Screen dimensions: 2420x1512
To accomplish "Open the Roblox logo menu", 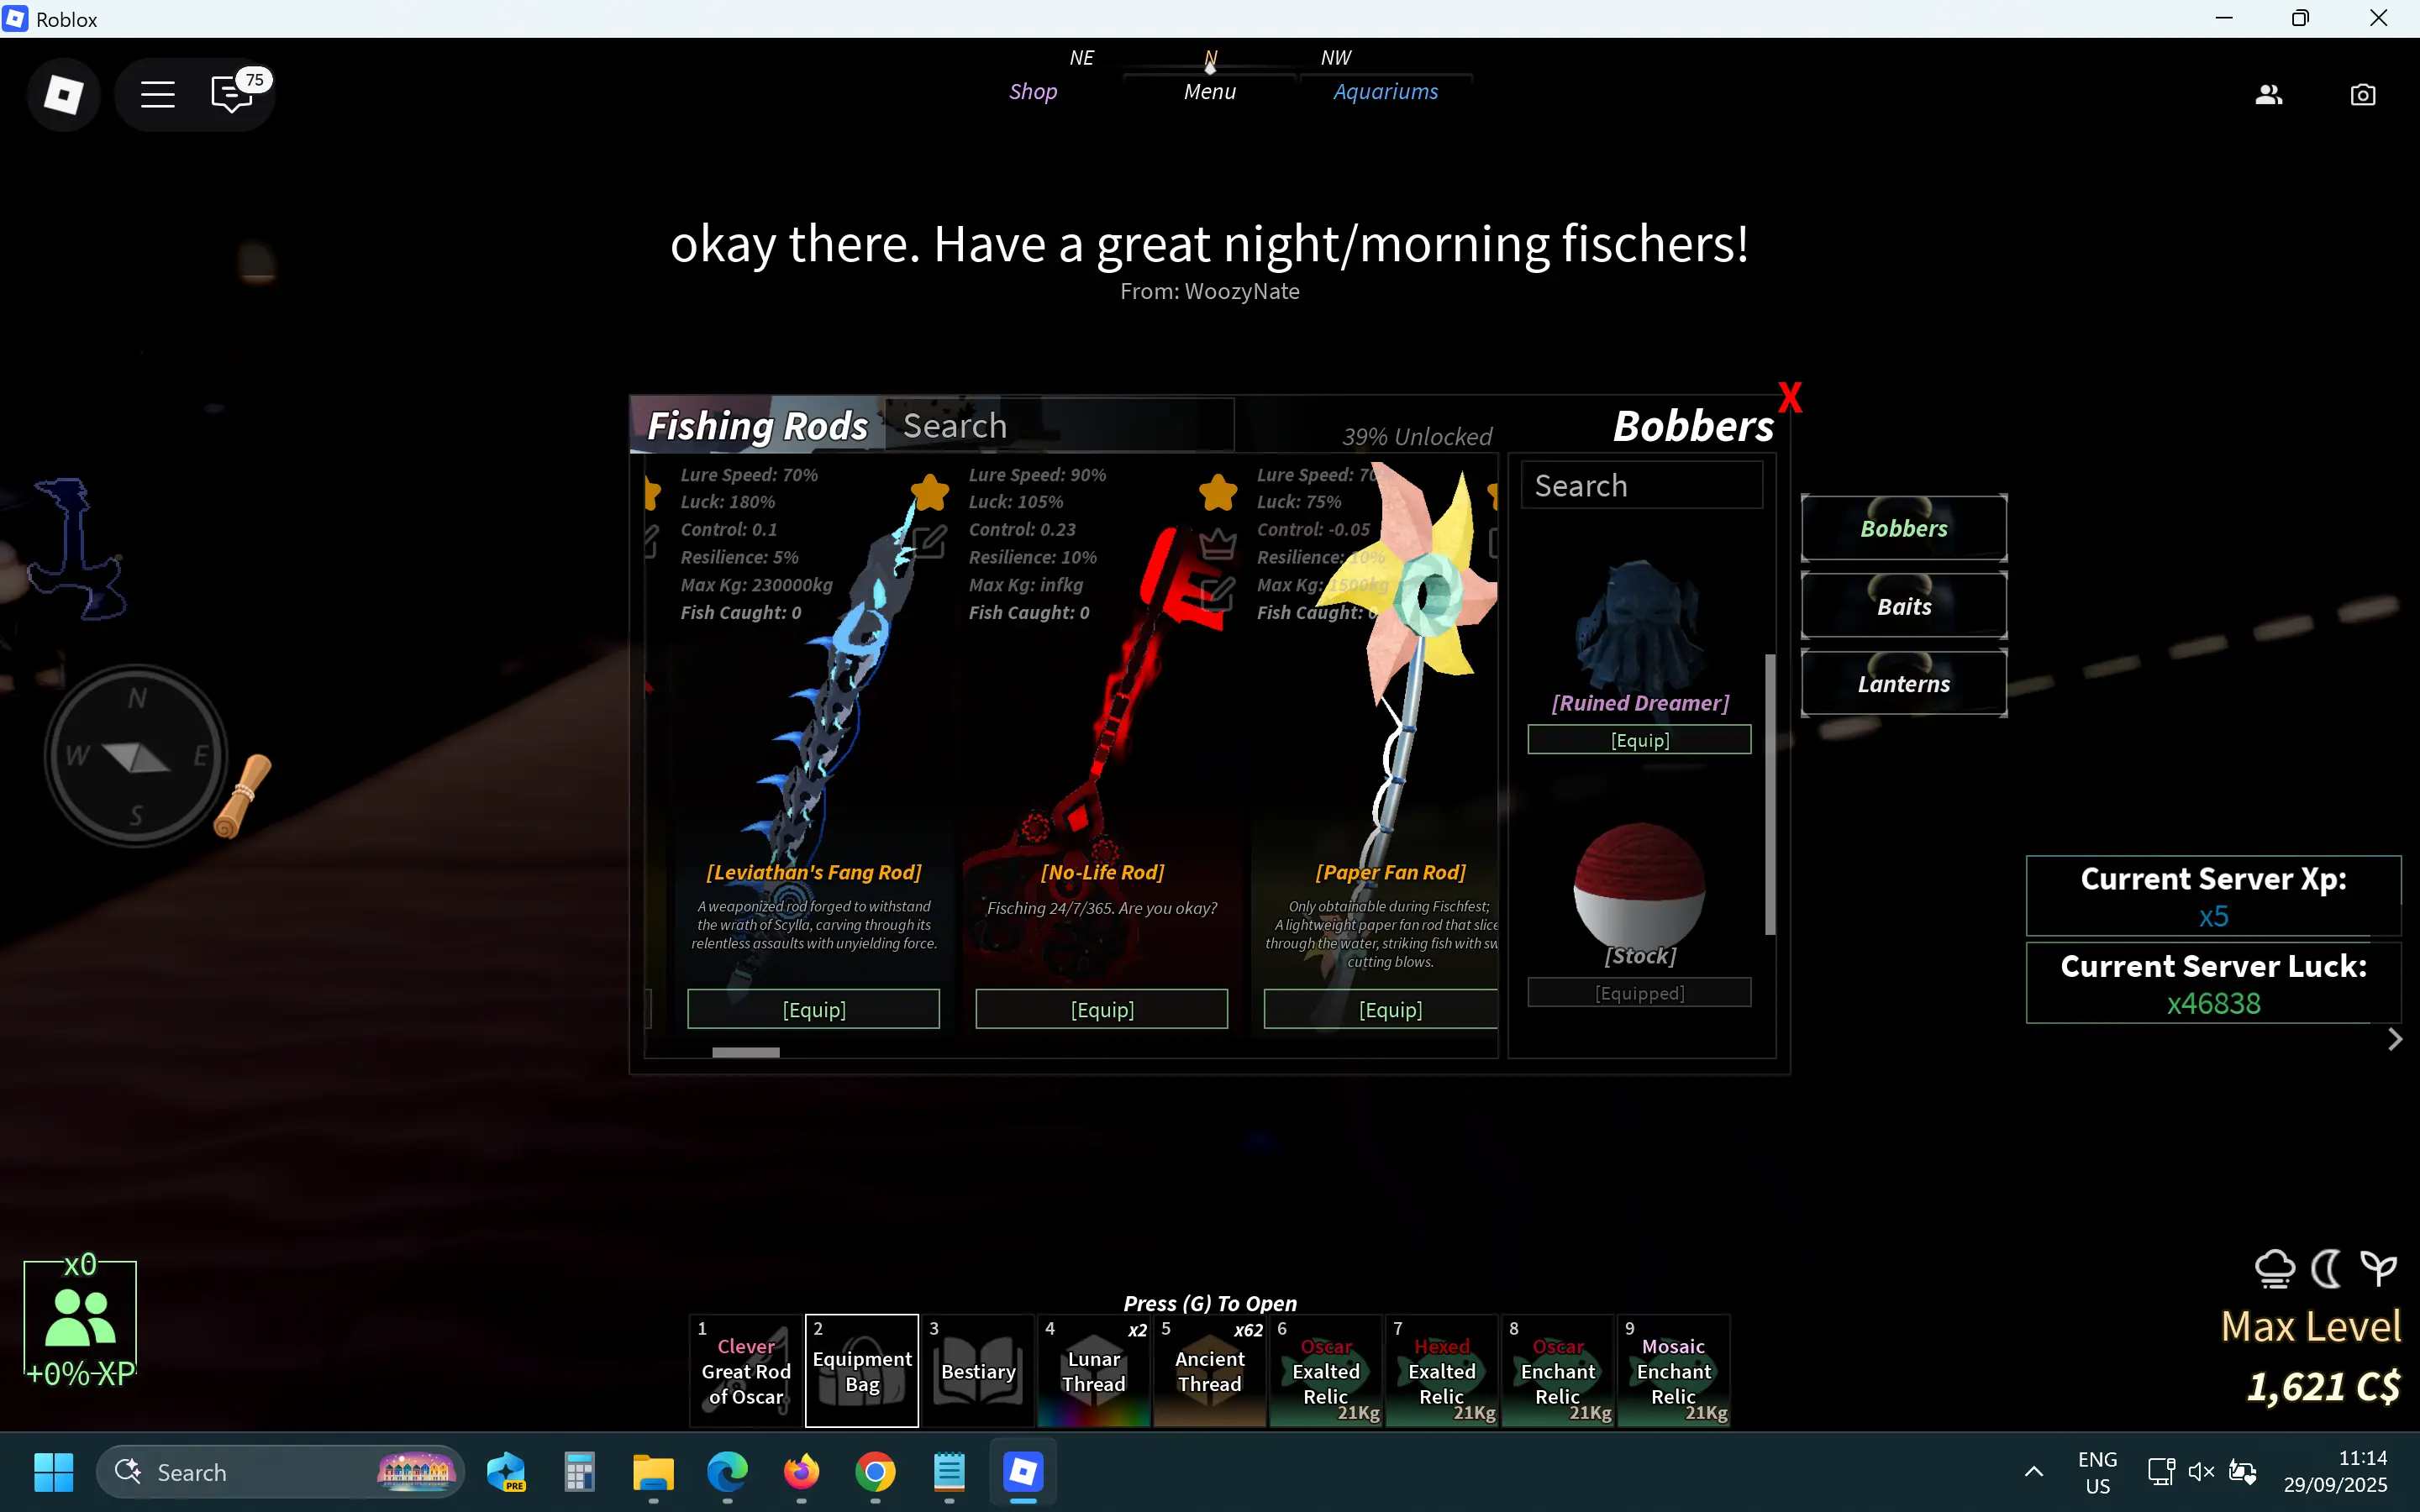I will tap(63, 94).
